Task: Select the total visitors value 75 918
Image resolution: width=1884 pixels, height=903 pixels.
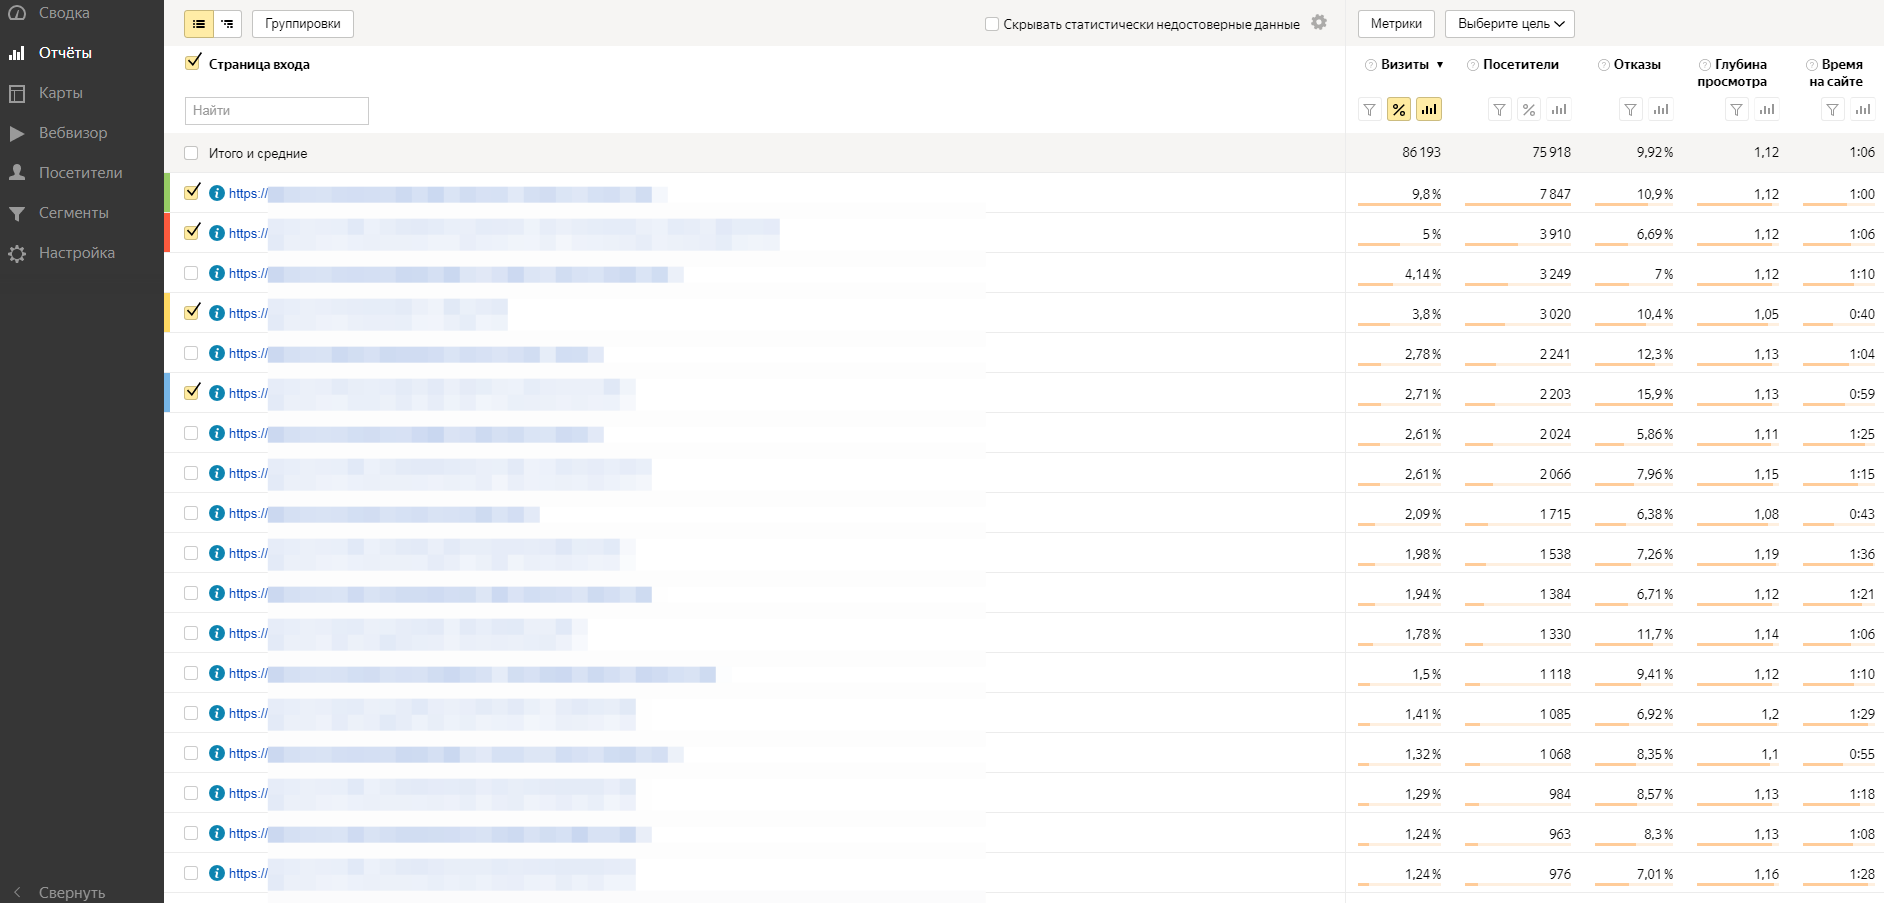Action: coord(1551,153)
